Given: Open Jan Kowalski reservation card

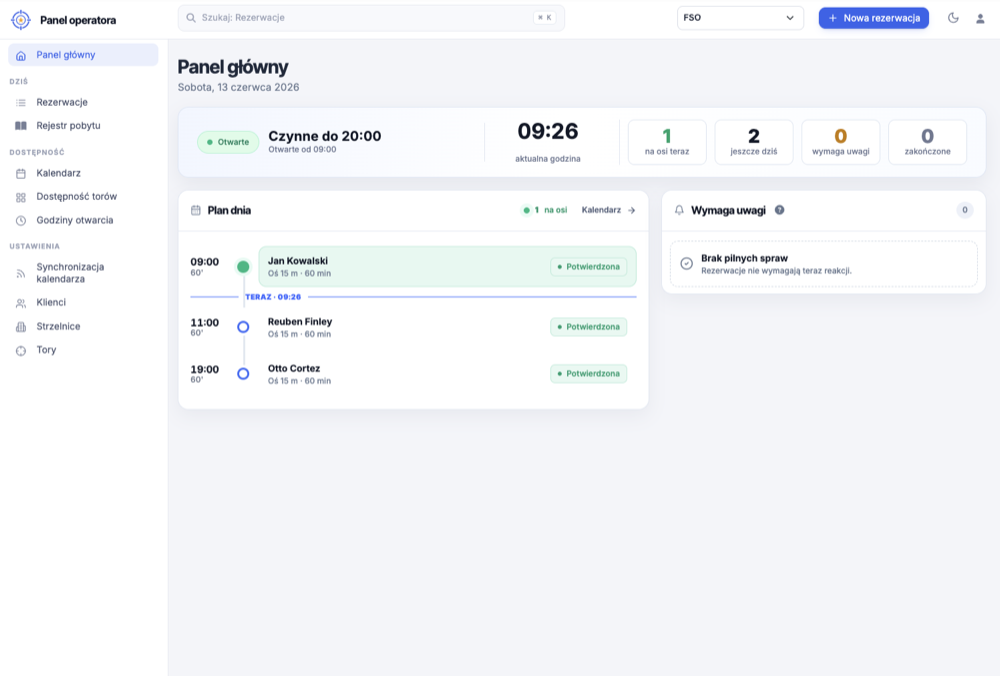Looking at the screenshot, I should click(447, 267).
